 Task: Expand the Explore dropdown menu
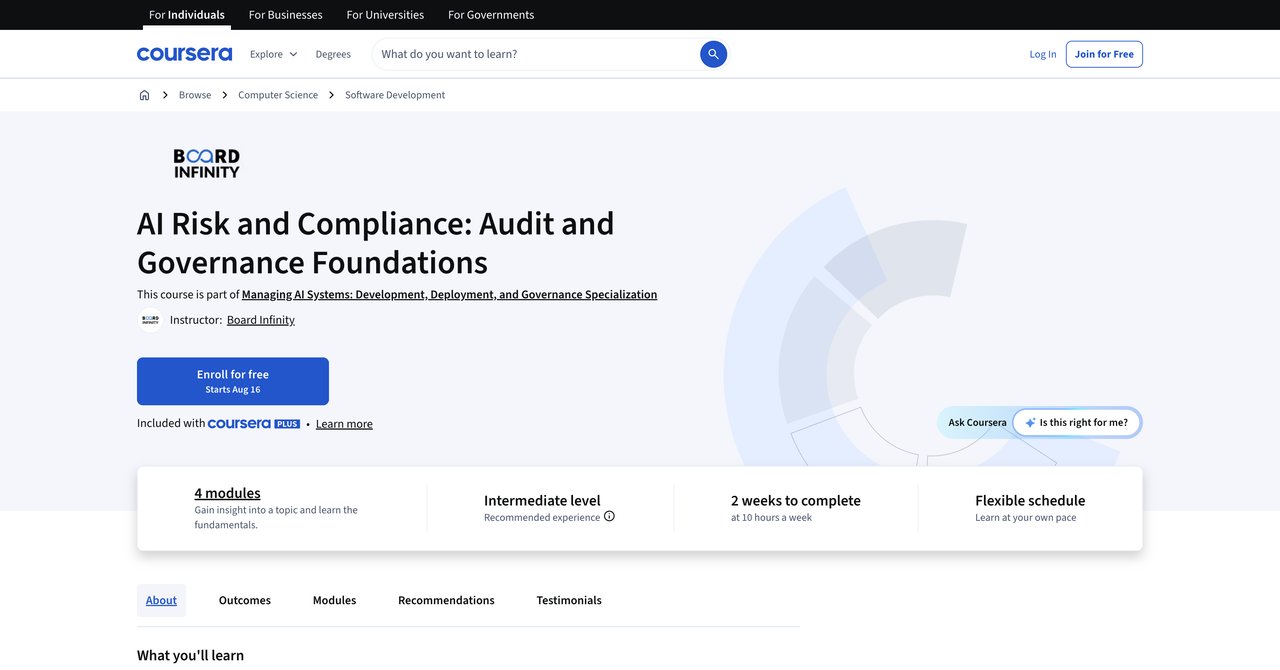pyautogui.click(x=274, y=54)
